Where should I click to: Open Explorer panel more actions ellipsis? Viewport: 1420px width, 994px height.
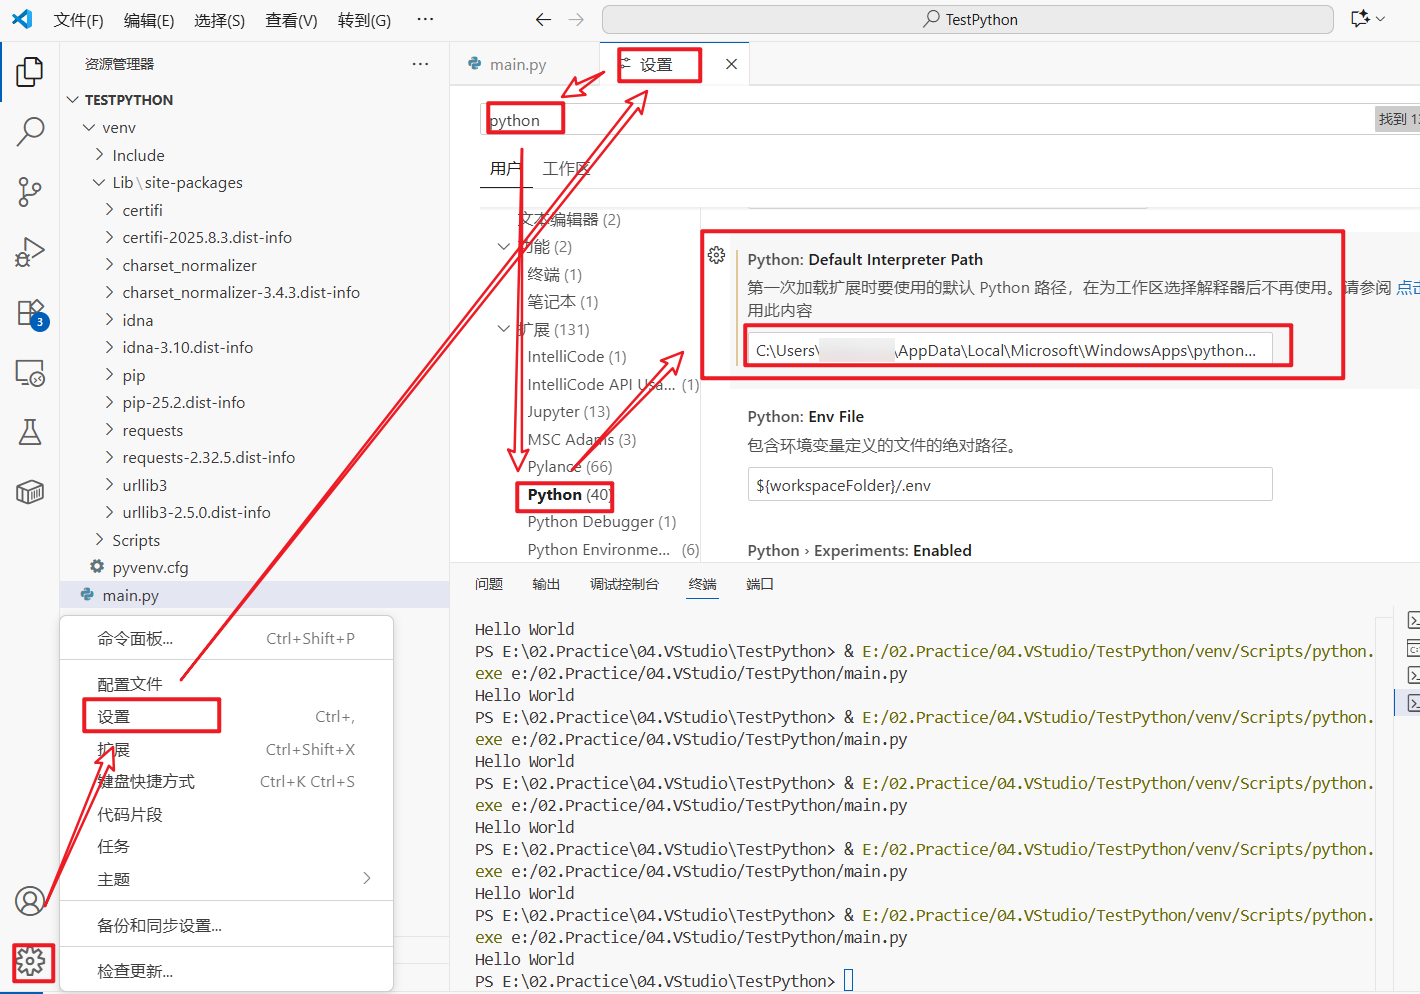click(420, 64)
